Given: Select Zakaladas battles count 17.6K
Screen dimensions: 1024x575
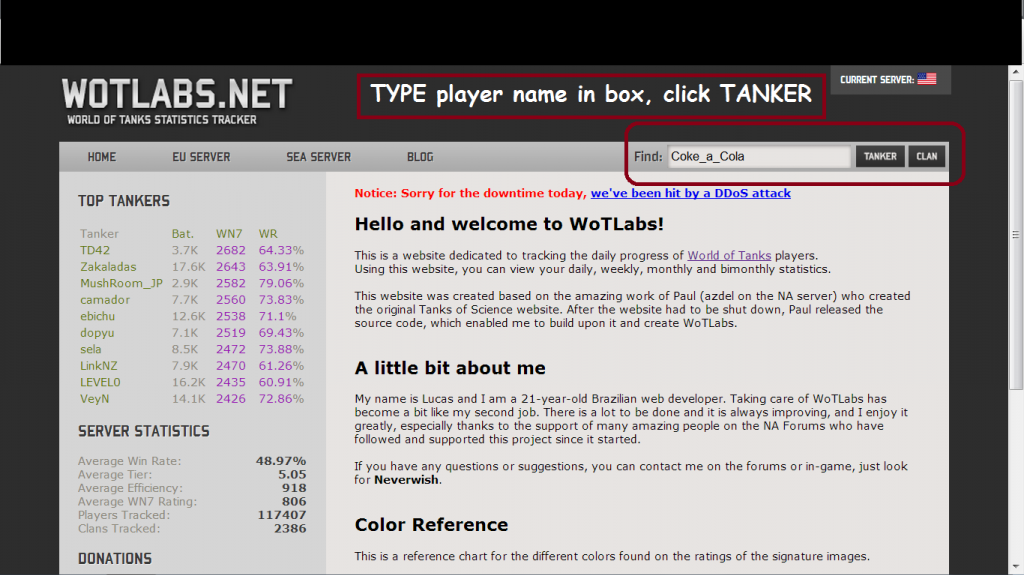Looking at the screenshot, I should coord(188,267).
